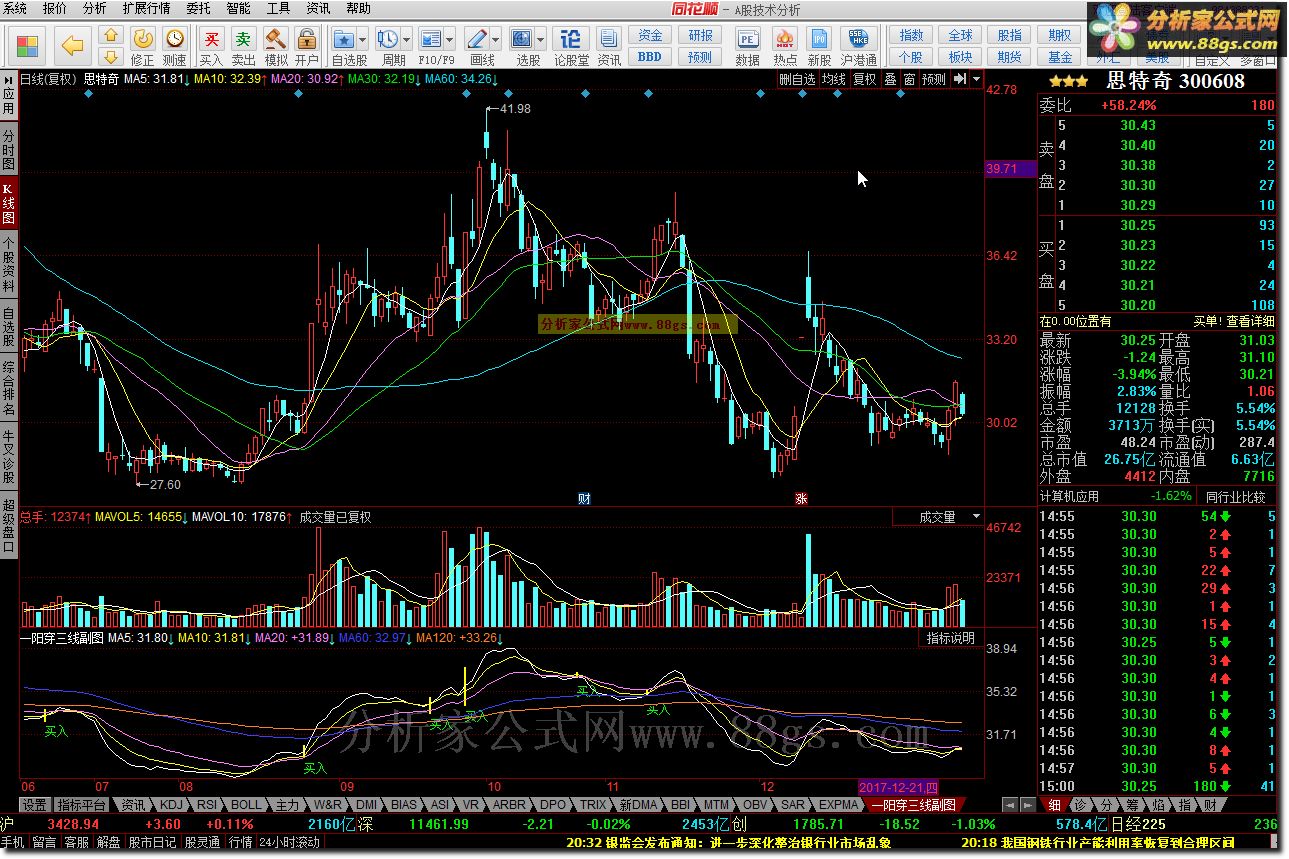Click 删自选 to remove from watchlist
The image size is (1289, 859).
[797, 79]
